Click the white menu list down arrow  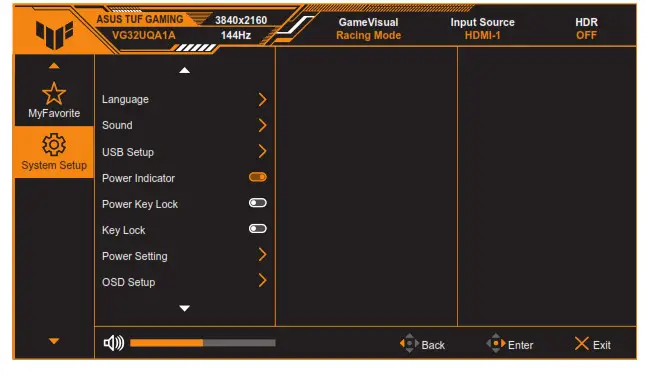pyautogui.click(x=184, y=308)
